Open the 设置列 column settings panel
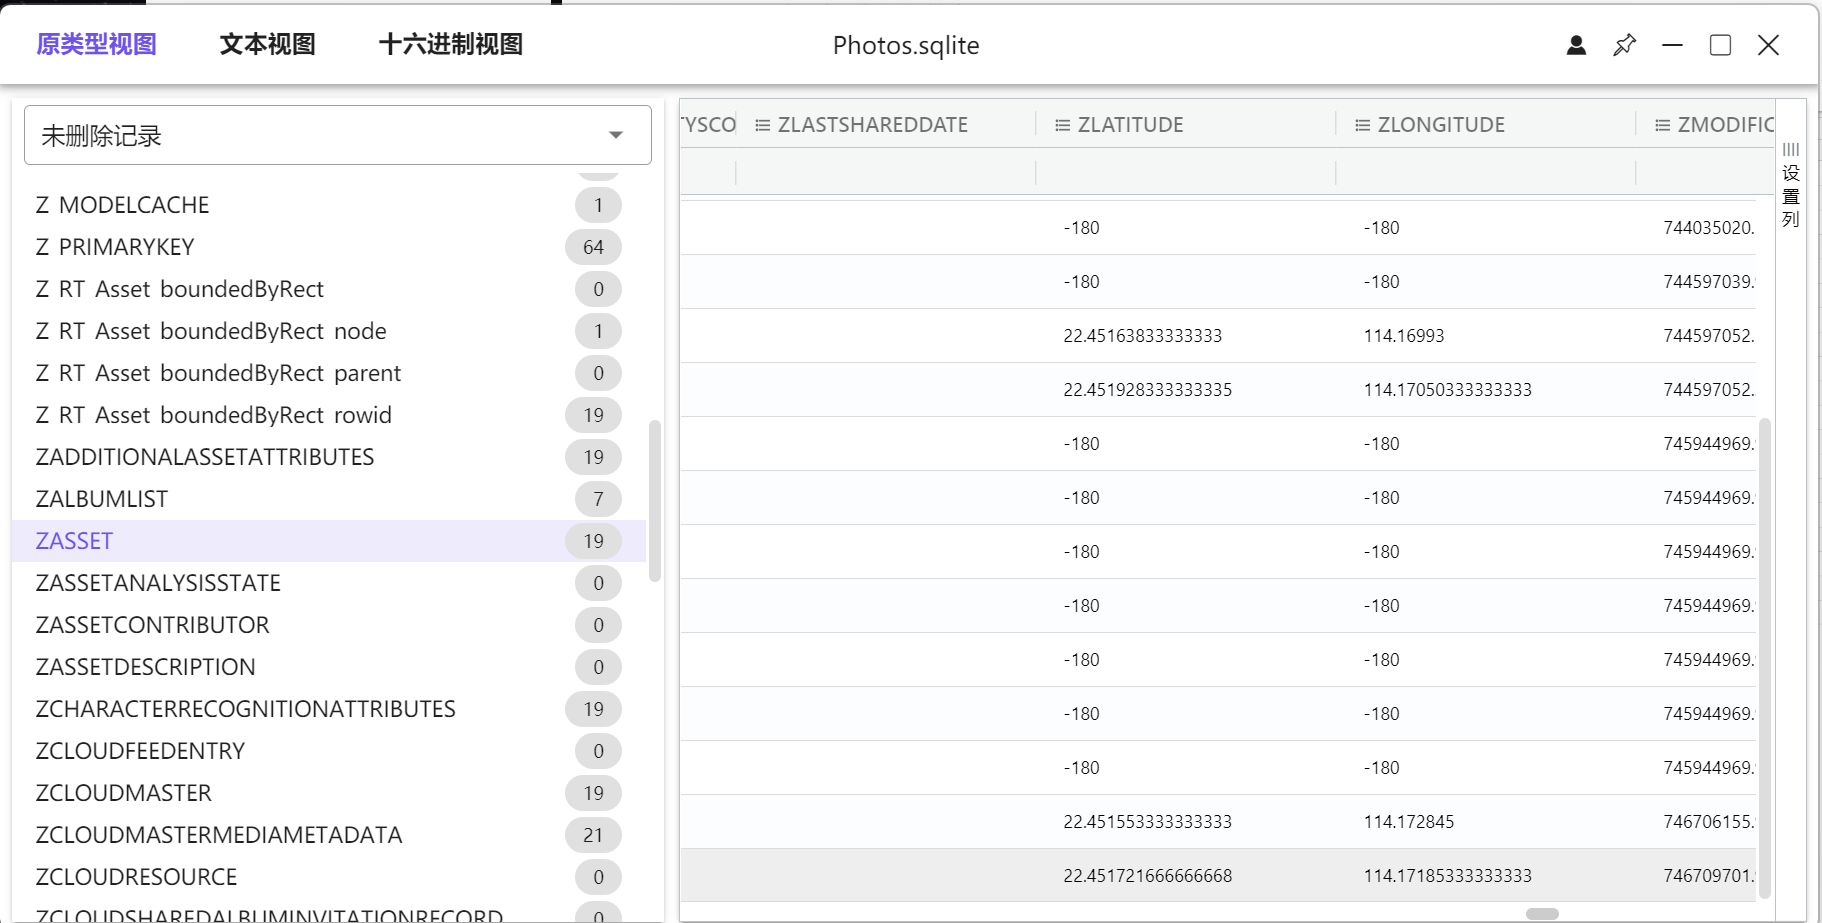Viewport: 1822px width, 923px height. [1790, 196]
